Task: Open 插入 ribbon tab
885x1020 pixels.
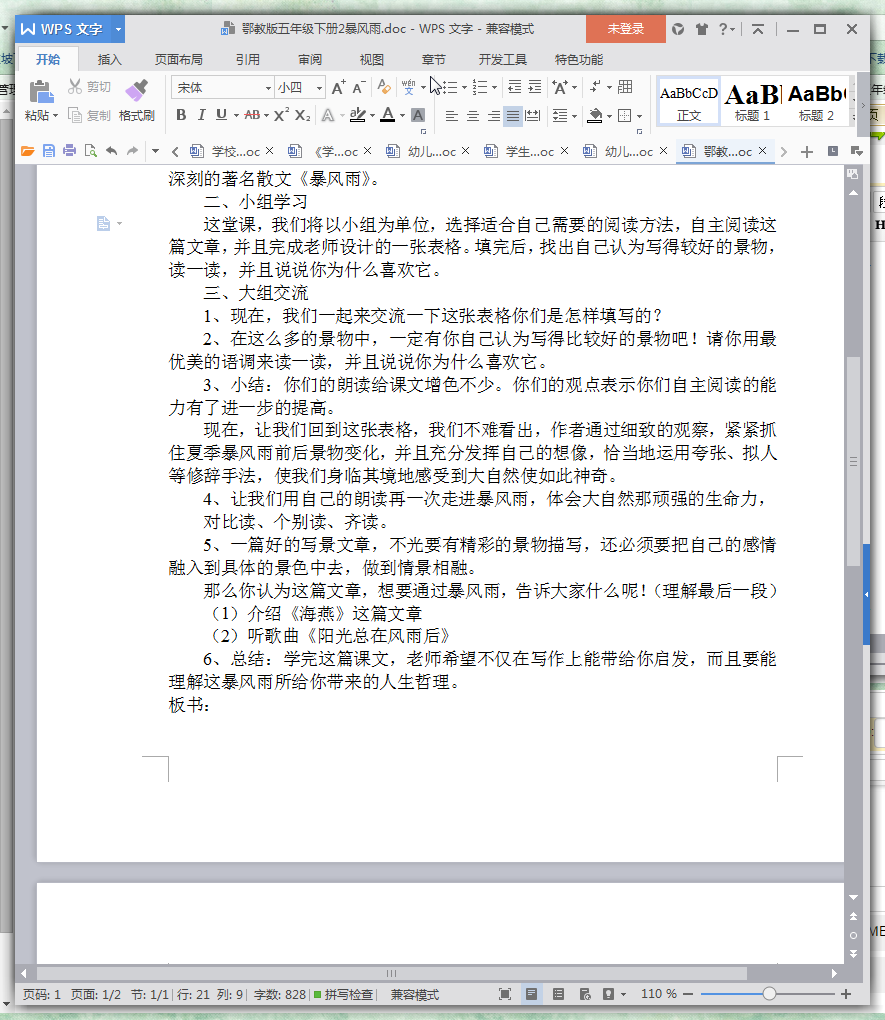Action: pos(109,60)
